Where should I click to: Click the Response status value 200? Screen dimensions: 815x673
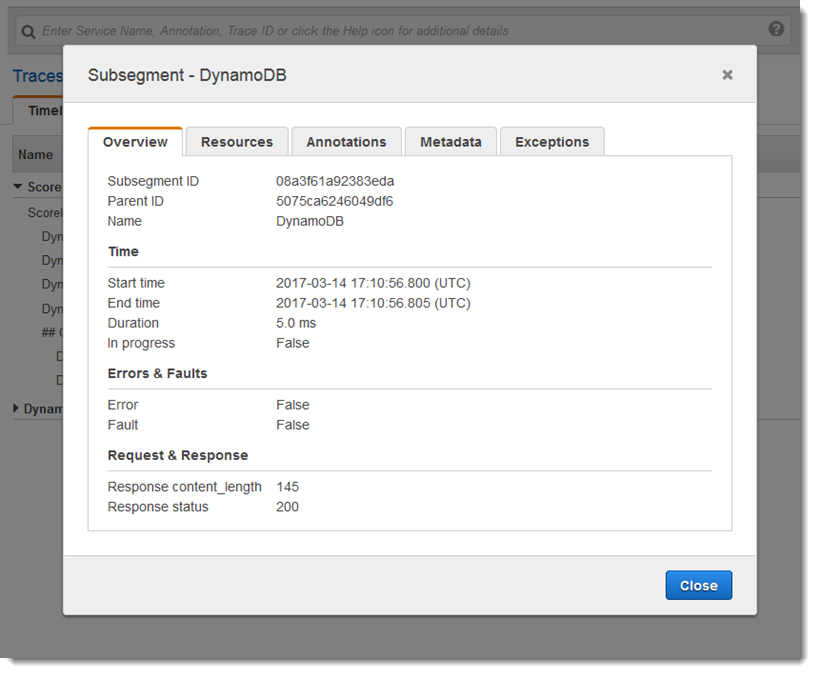tap(287, 507)
